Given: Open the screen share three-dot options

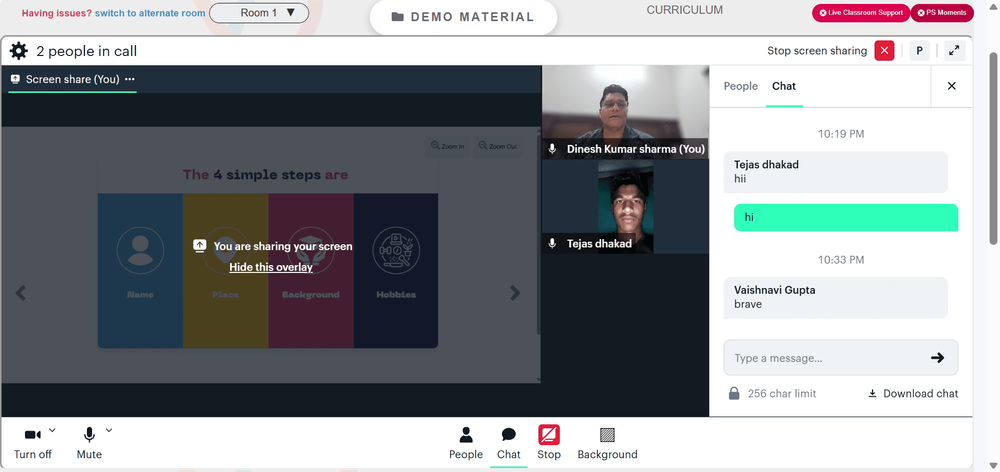Looking at the screenshot, I should coord(130,79).
